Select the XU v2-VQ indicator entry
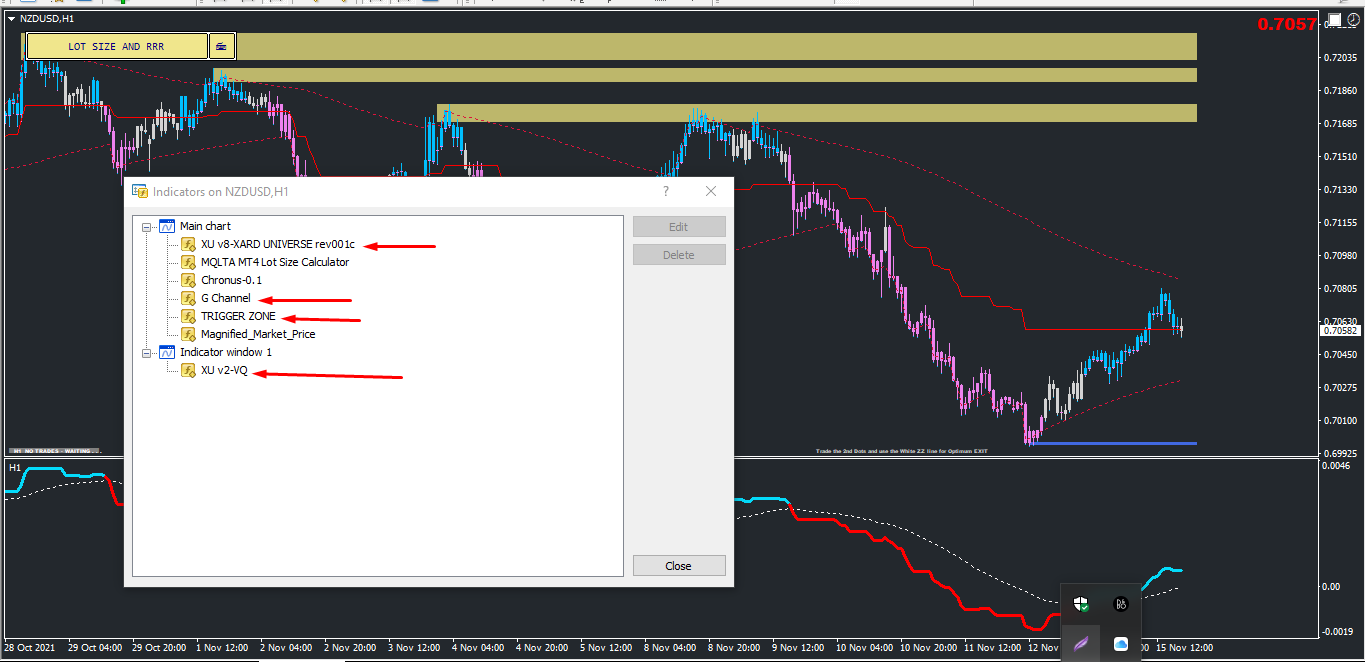1365x662 pixels. [224, 371]
